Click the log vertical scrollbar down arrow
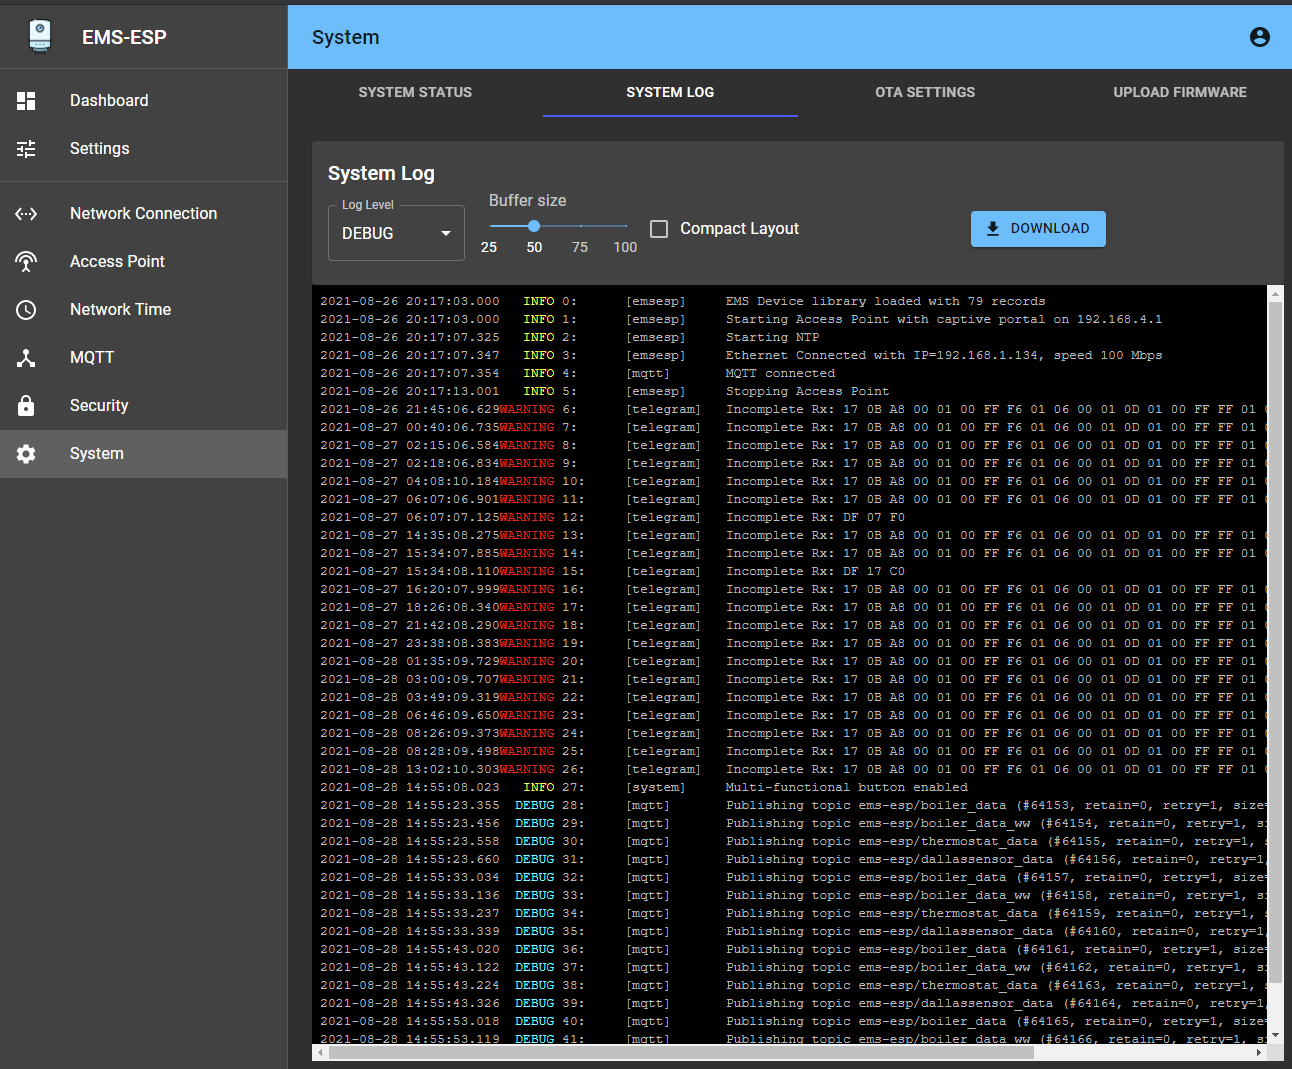Viewport: 1292px width, 1069px height. pyautogui.click(x=1275, y=1036)
